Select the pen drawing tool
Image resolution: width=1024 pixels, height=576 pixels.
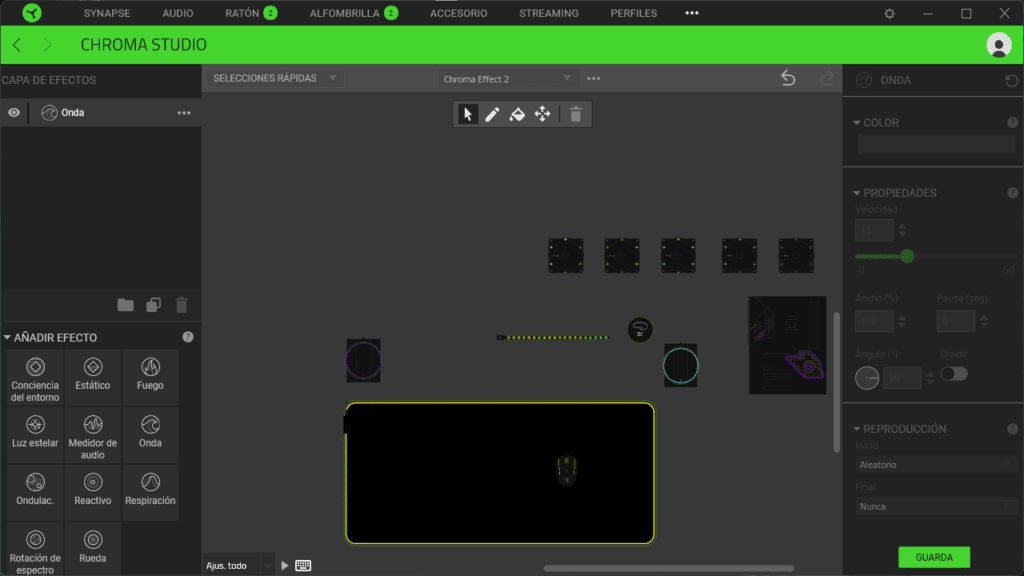pos(492,114)
